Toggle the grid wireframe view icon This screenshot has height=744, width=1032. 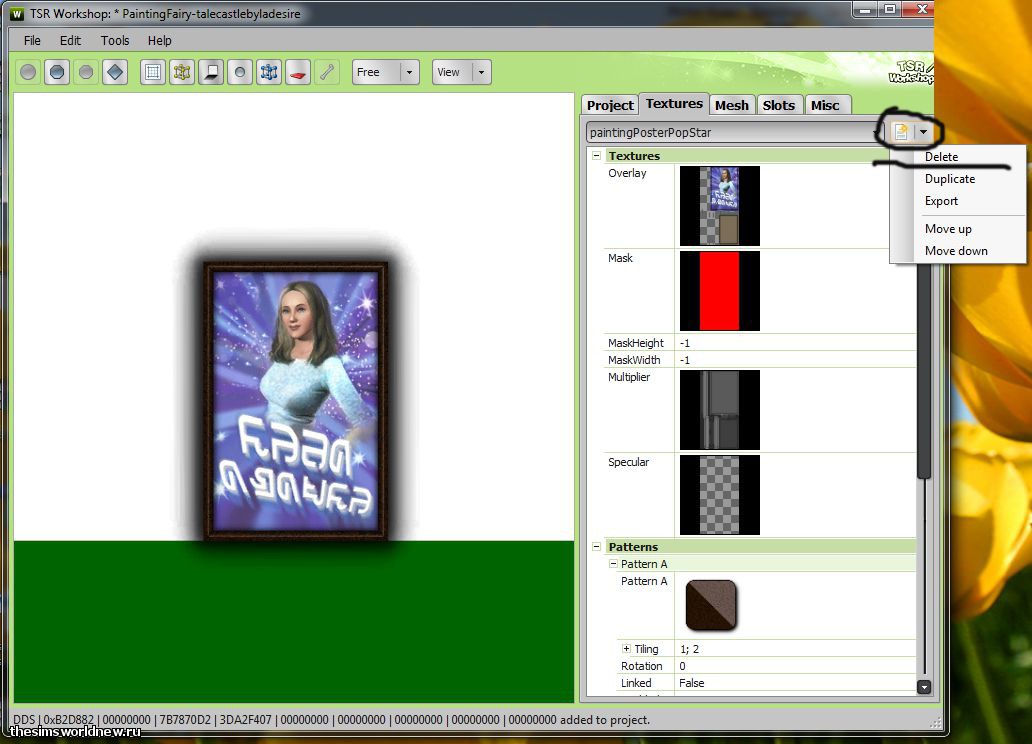tap(153, 72)
